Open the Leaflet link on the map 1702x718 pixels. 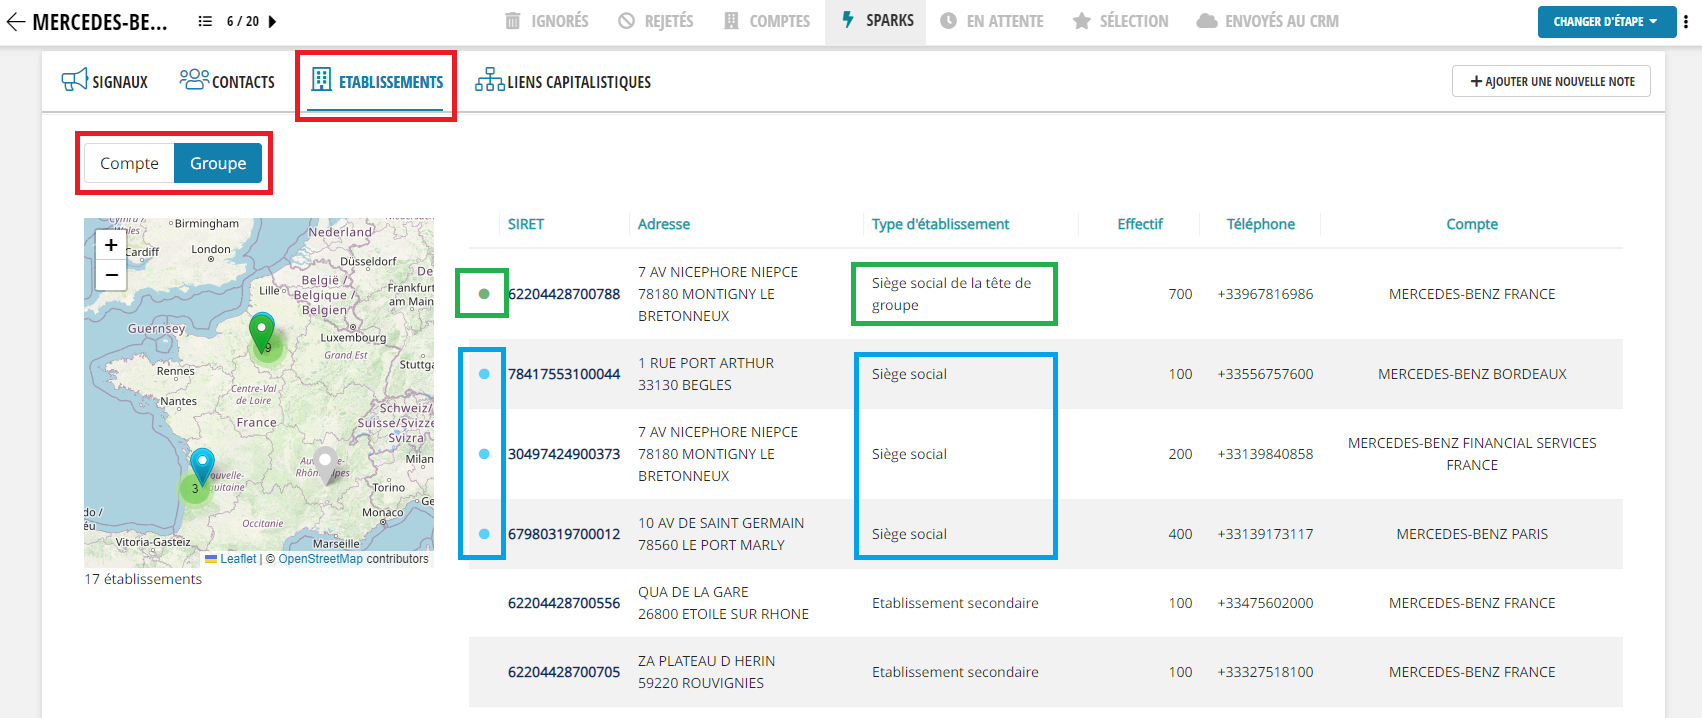(238, 559)
